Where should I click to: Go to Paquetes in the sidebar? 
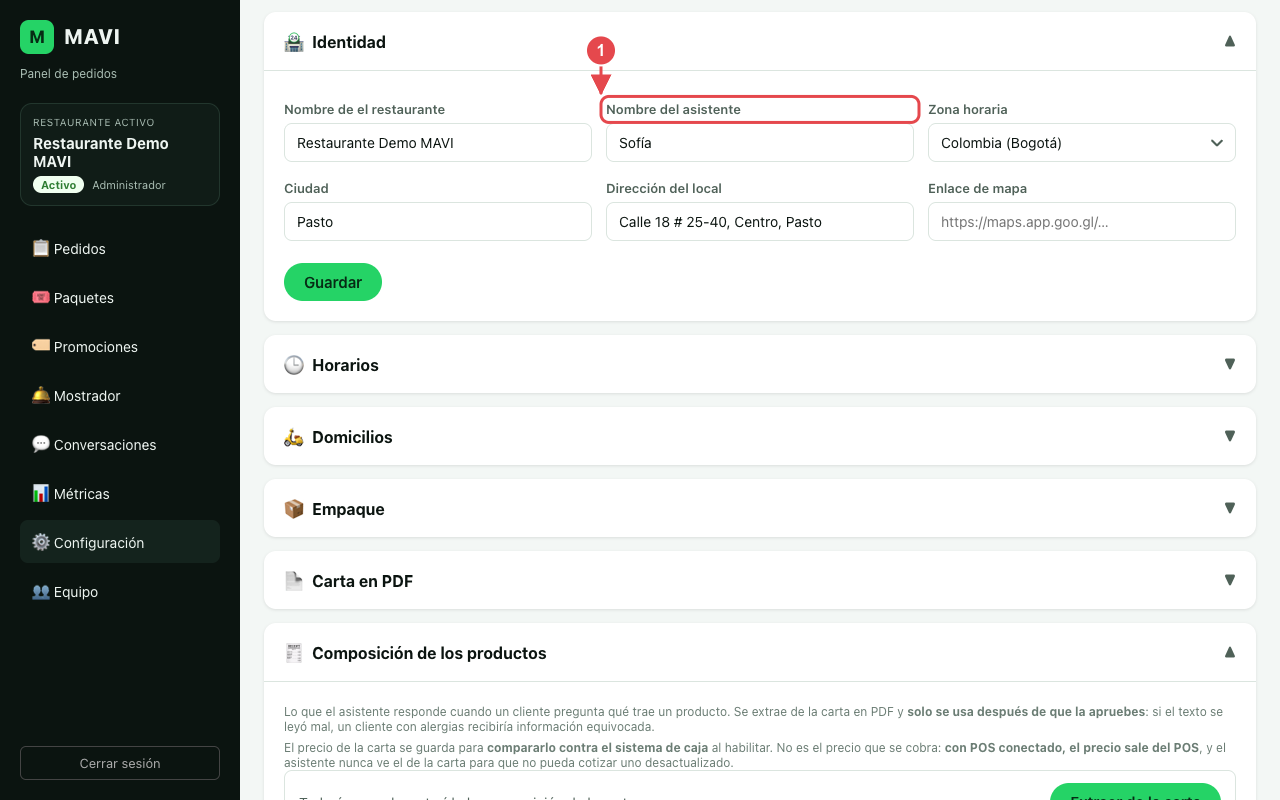(120, 297)
